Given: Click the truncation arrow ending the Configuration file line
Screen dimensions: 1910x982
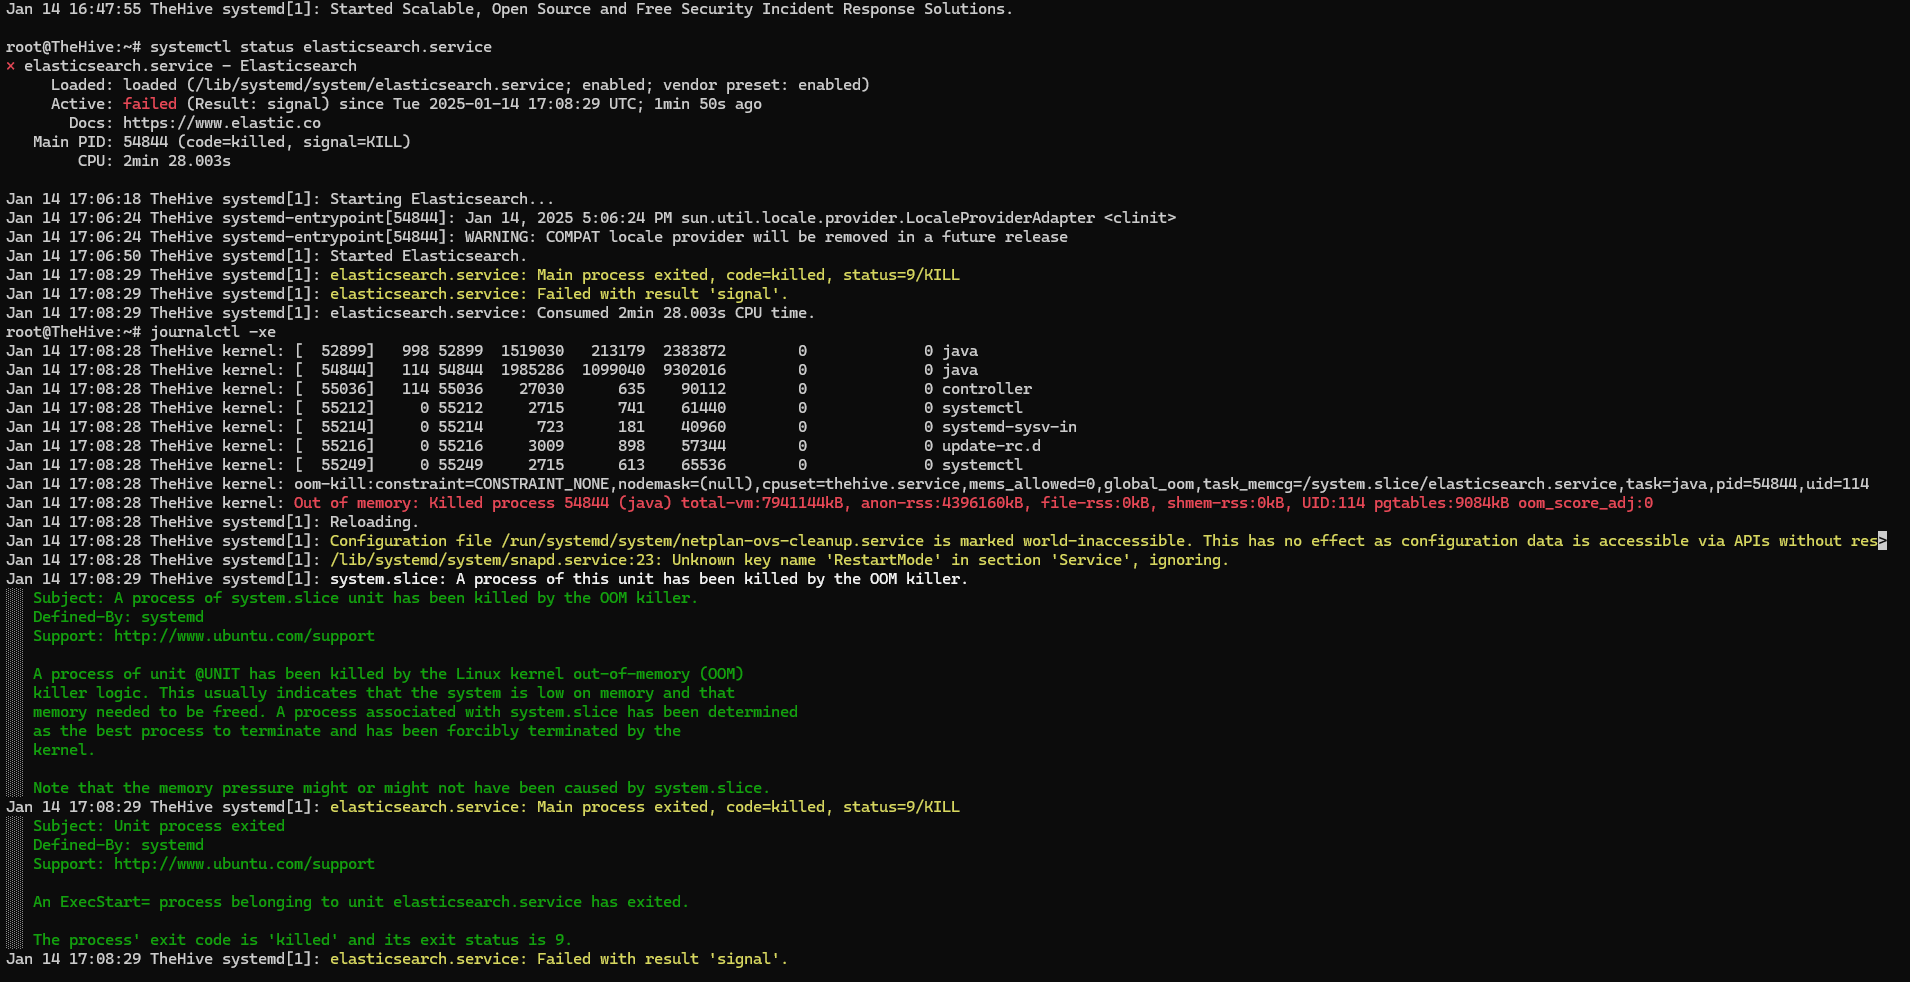Looking at the screenshot, I should point(1882,541).
